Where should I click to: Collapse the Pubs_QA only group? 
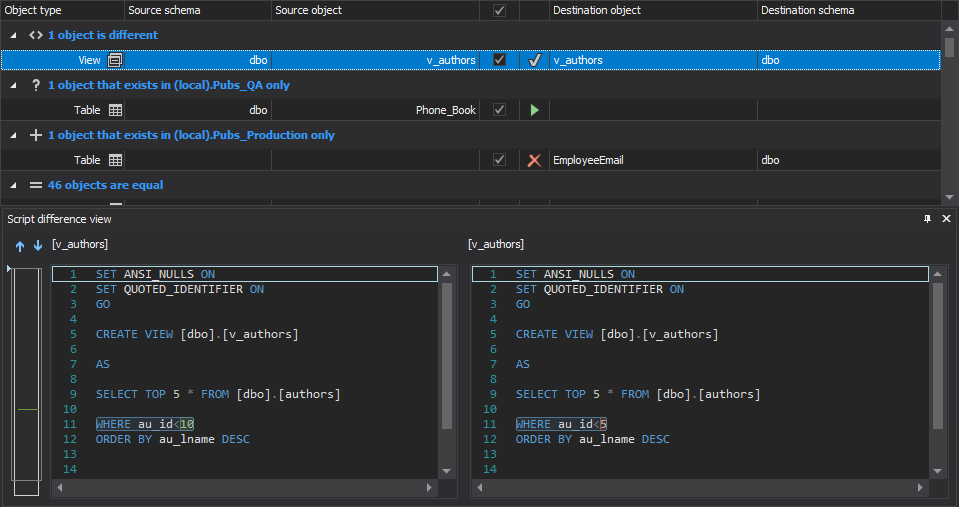pos(14,85)
